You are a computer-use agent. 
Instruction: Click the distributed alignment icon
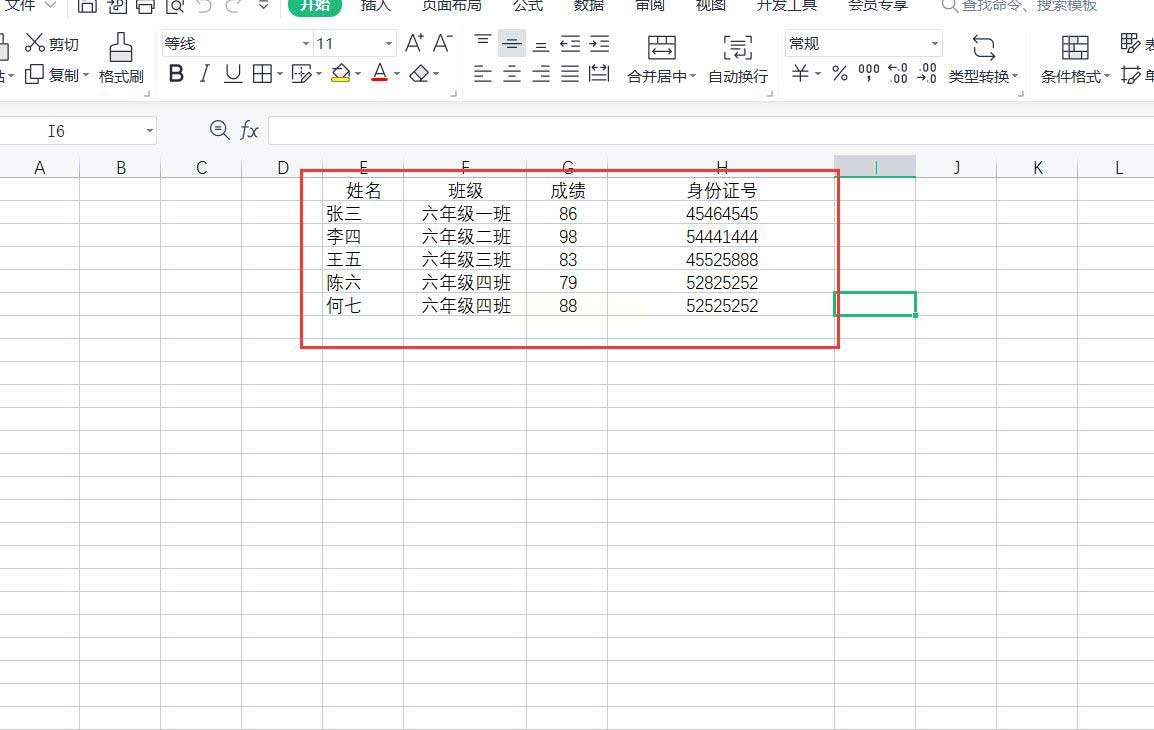600,74
